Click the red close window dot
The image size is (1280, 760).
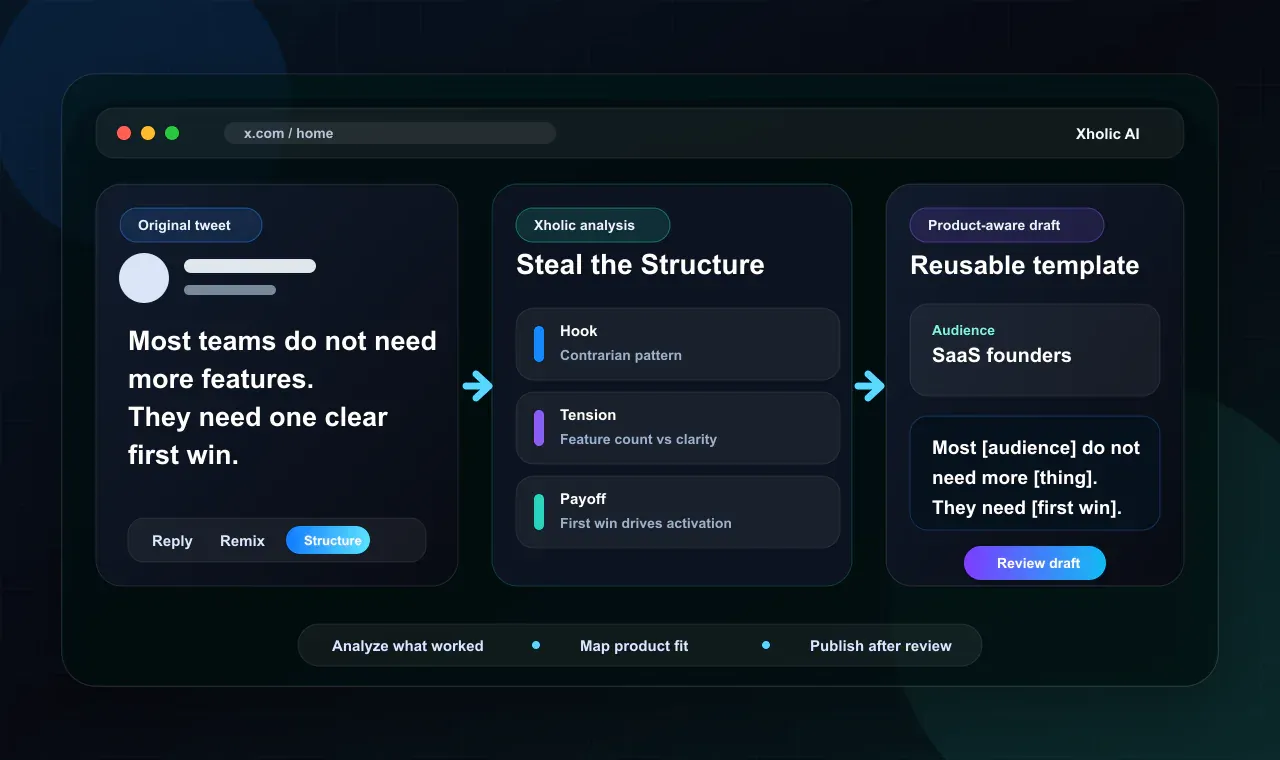coord(124,133)
